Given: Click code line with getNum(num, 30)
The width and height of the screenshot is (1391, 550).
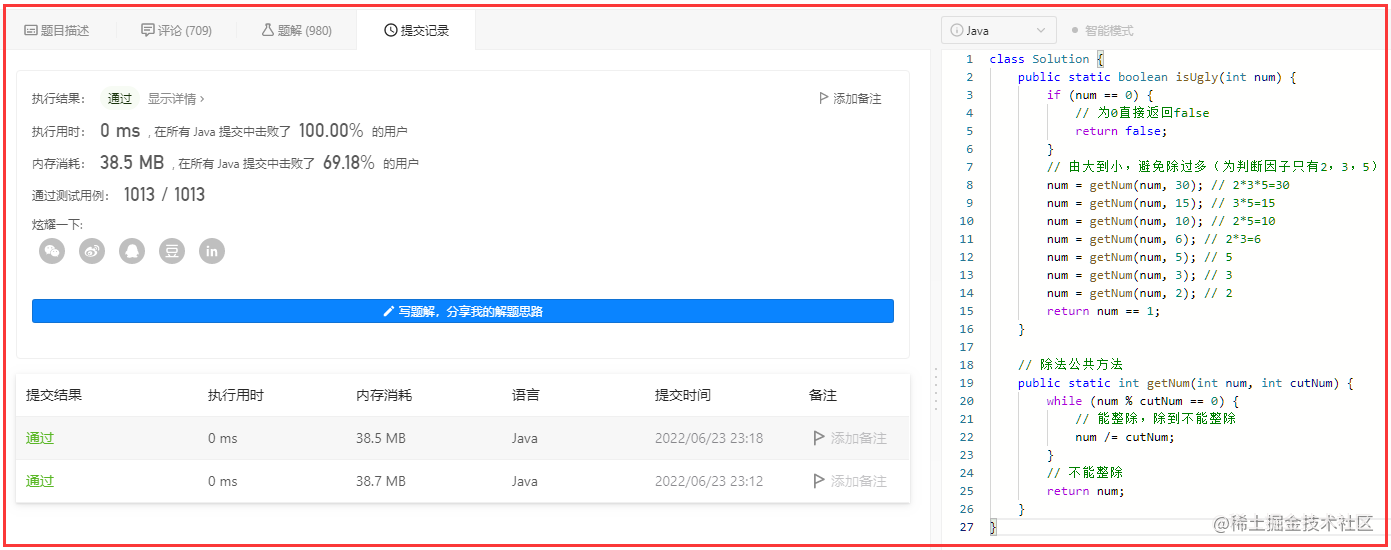Looking at the screenshot, I should tap(1168, 185).
